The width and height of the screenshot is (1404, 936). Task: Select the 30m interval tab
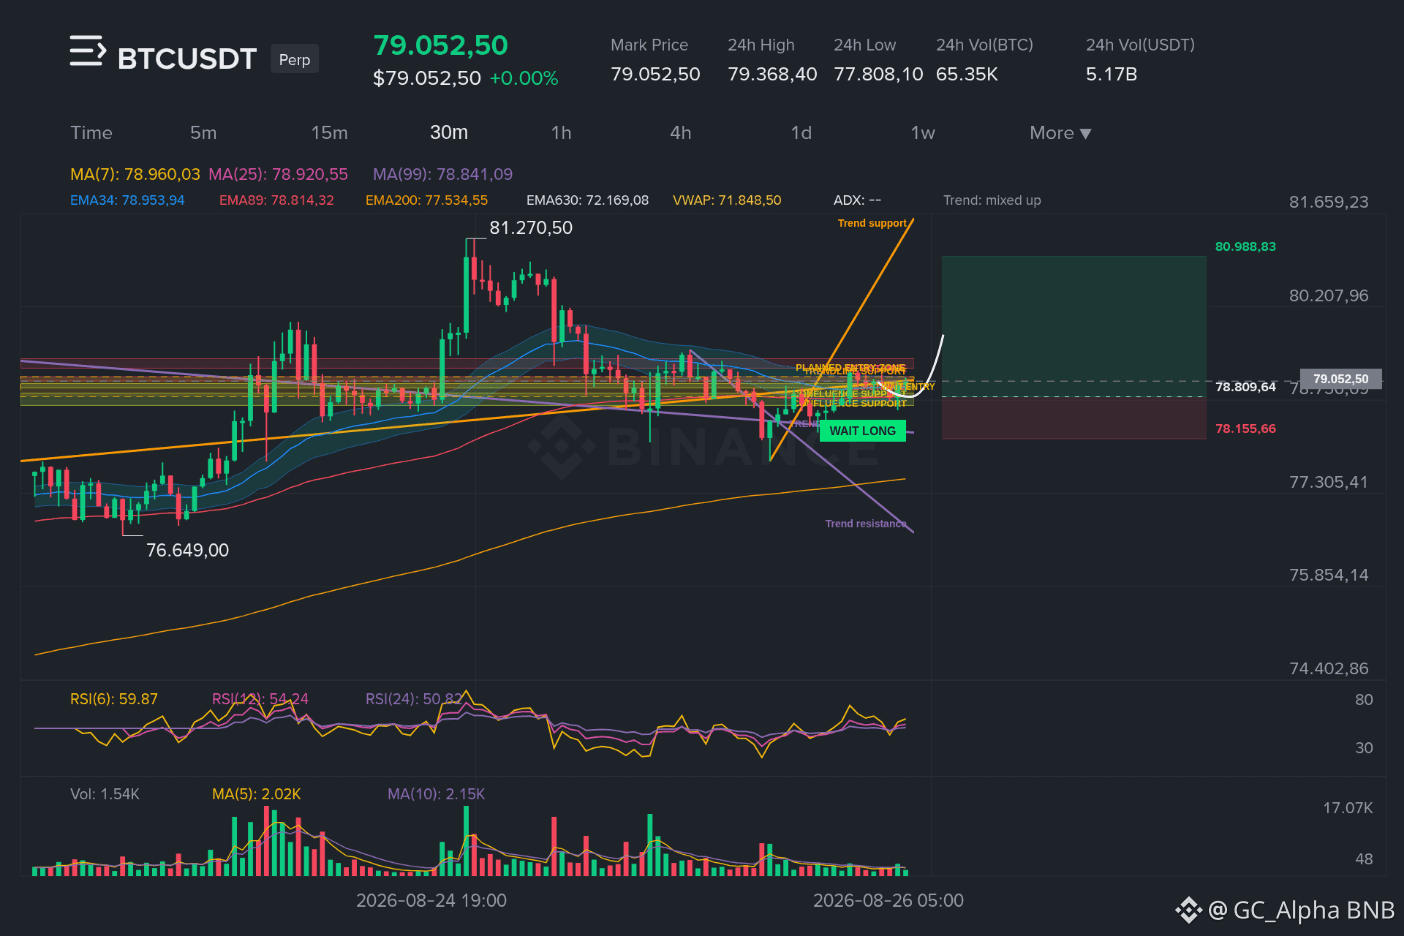click(x=449, y=133)
